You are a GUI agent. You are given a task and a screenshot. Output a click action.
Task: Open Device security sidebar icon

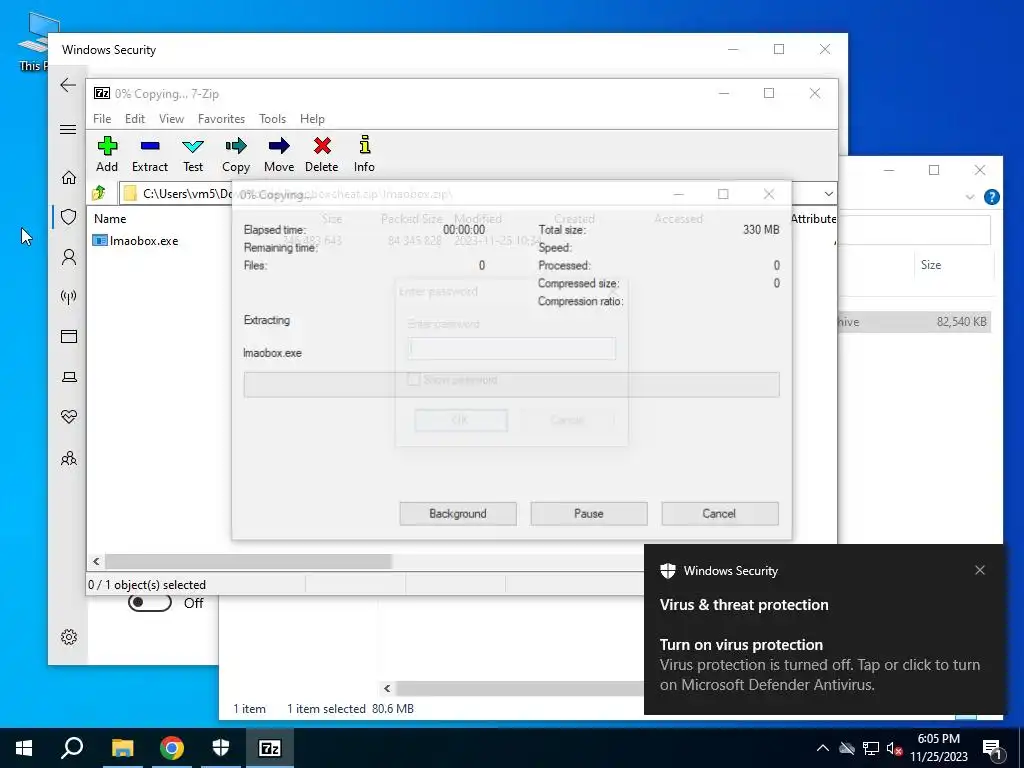point(69,377)
